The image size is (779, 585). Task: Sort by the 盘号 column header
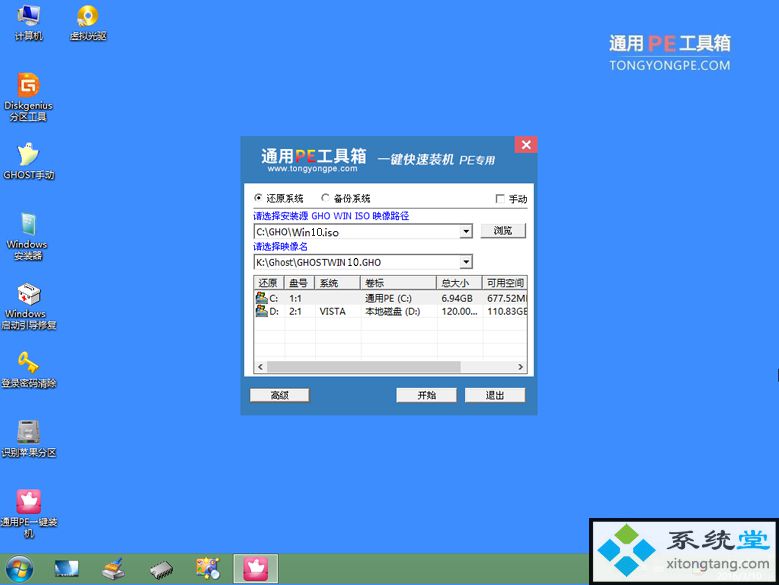pos(299,283)
